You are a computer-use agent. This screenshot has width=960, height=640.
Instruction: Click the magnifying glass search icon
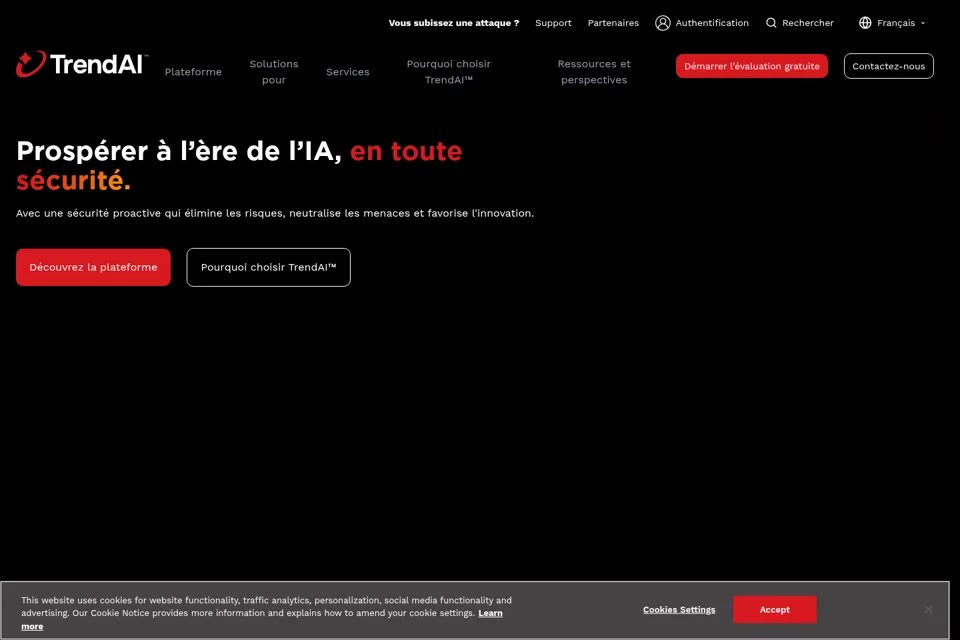coord(771,23)
